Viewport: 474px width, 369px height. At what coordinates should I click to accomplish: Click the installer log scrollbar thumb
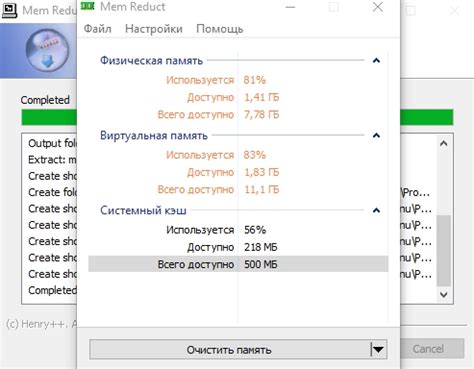[444, 250]
